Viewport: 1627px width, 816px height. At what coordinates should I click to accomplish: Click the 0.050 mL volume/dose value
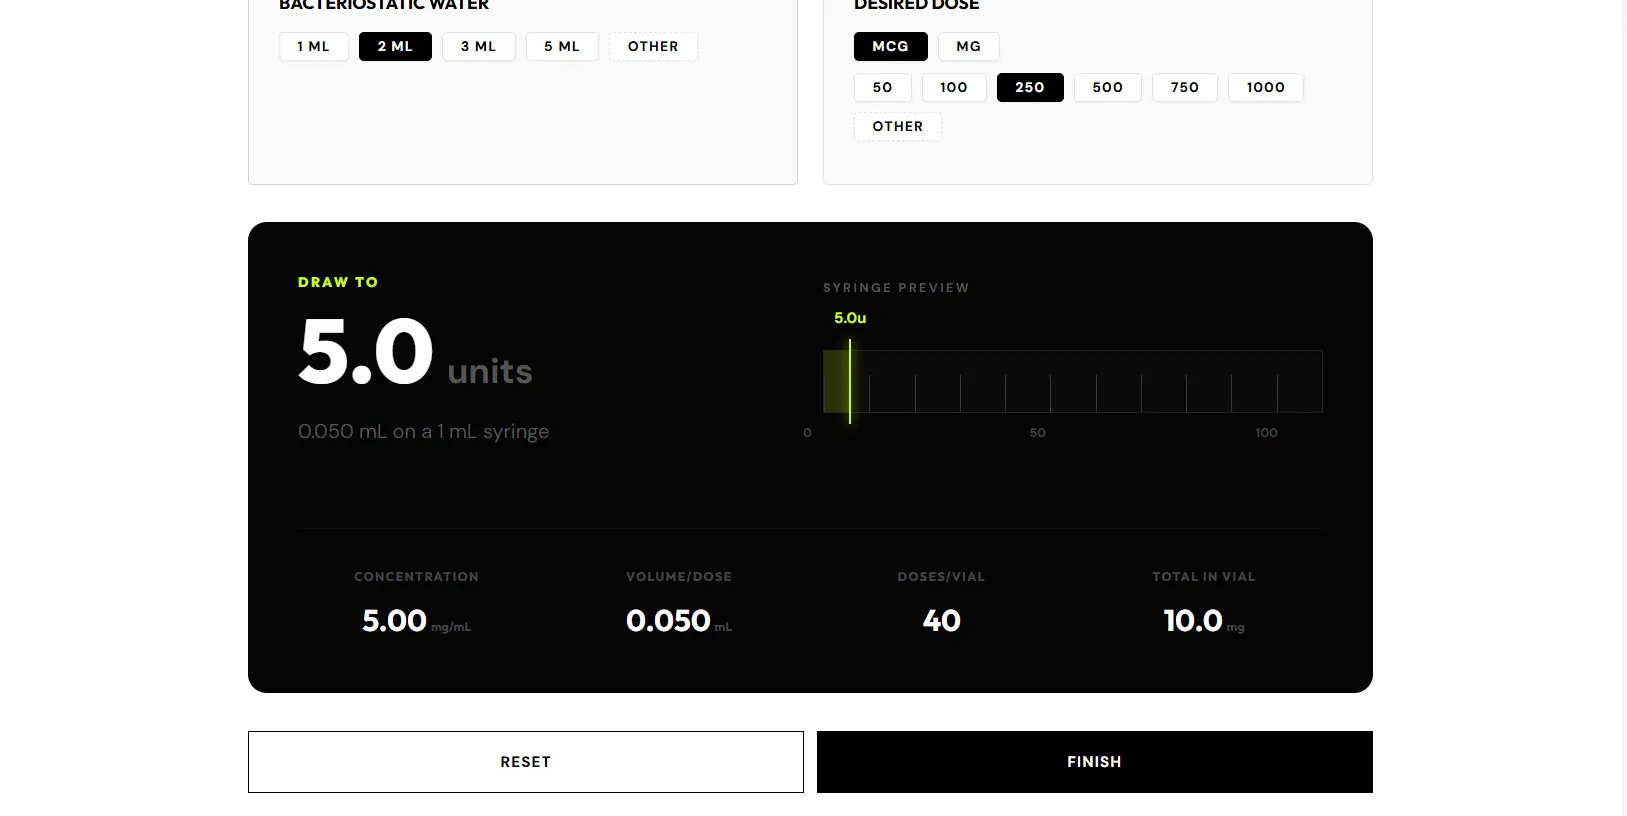[679, 621]
